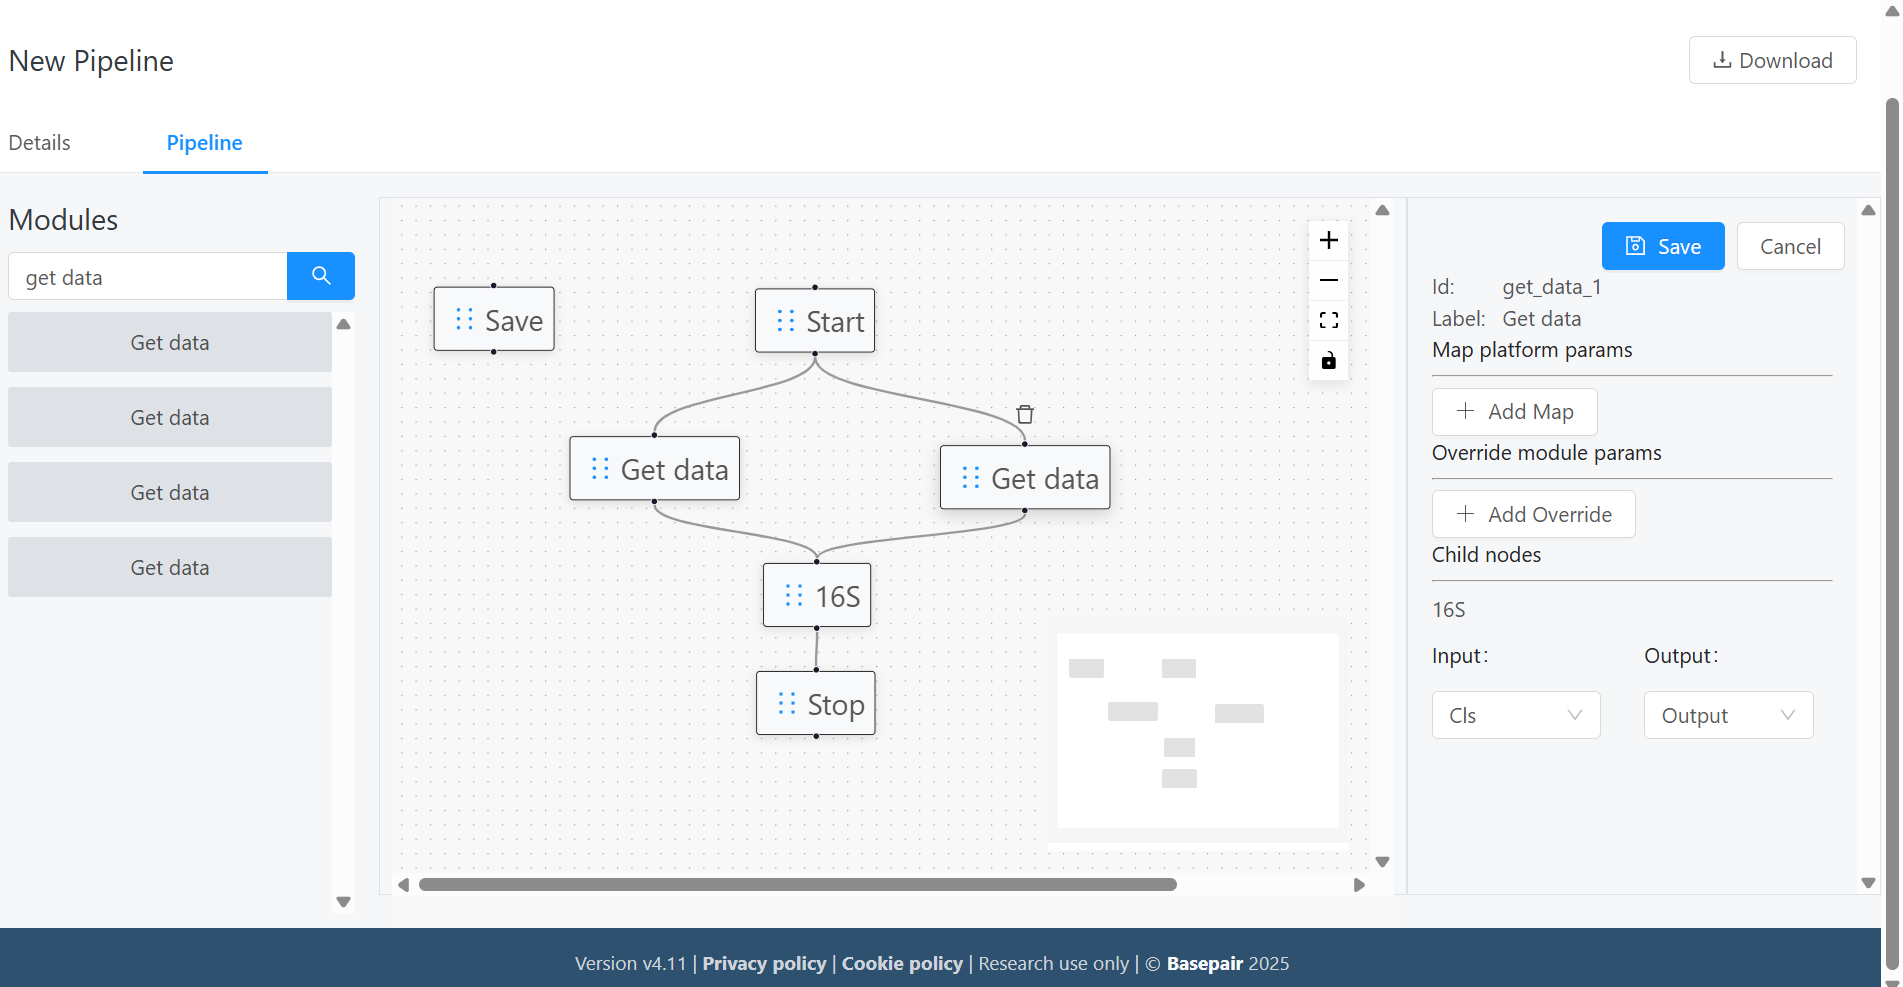
Task: Click the drag handle on the 16S node
Action: (x=794, y=595)
